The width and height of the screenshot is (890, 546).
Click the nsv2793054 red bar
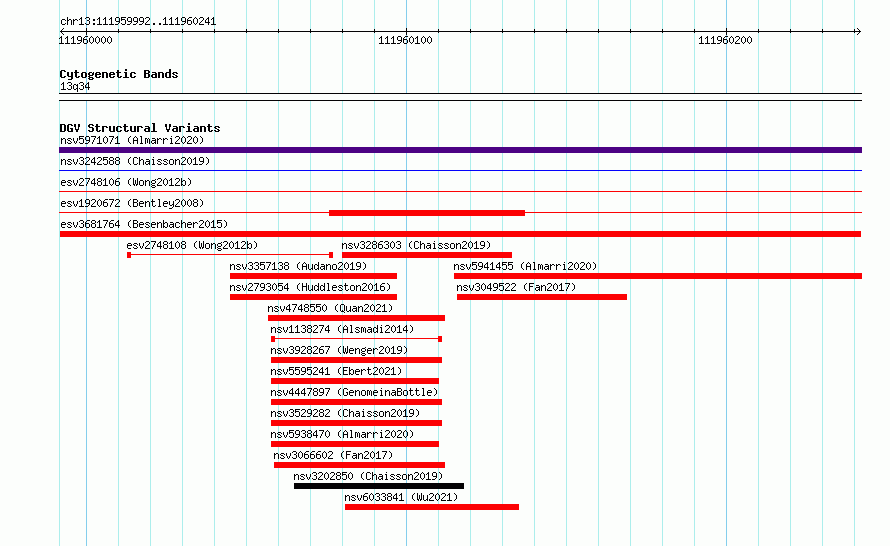[x=313, y=297]
